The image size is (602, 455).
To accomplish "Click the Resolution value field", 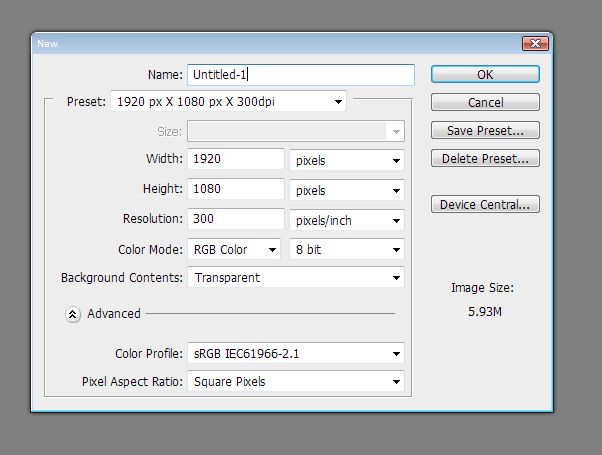I will [x=236, y=219].
